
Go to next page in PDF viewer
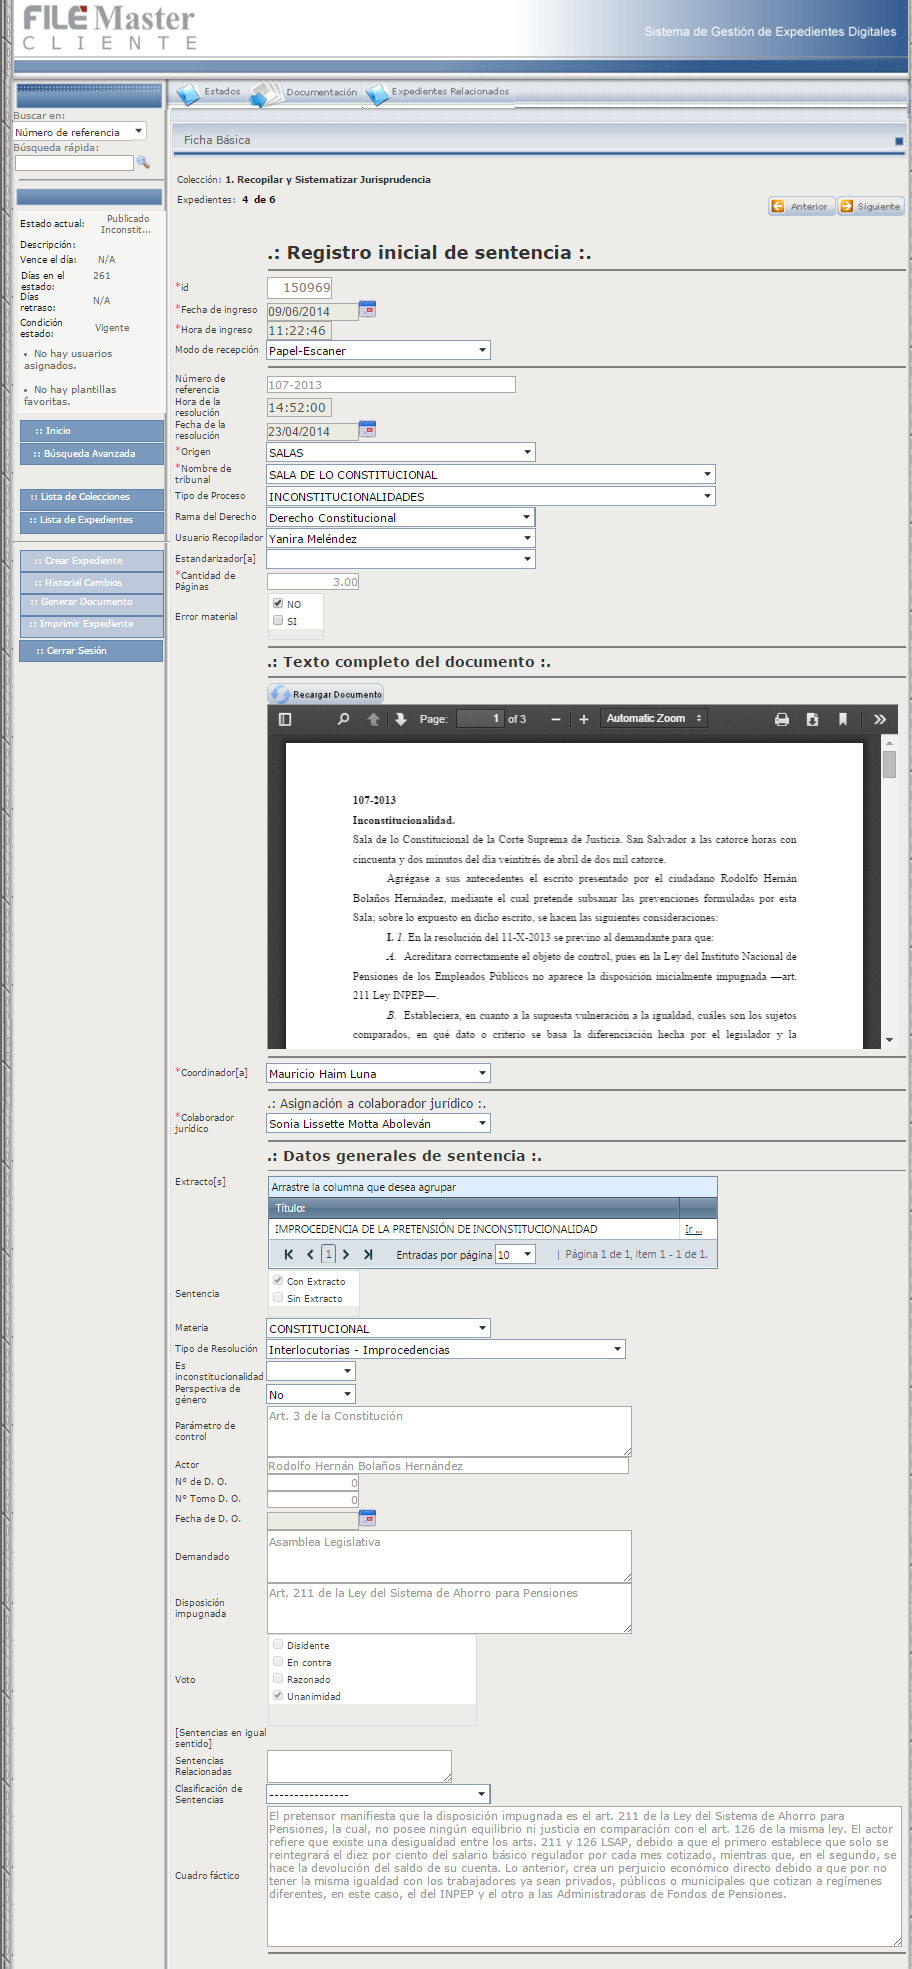click(401, 719)
